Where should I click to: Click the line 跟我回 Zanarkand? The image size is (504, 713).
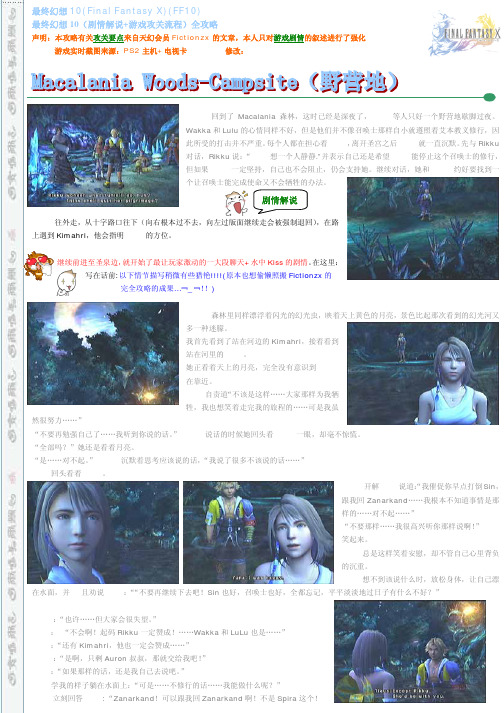pyautogui.click(x=420, y=500)
